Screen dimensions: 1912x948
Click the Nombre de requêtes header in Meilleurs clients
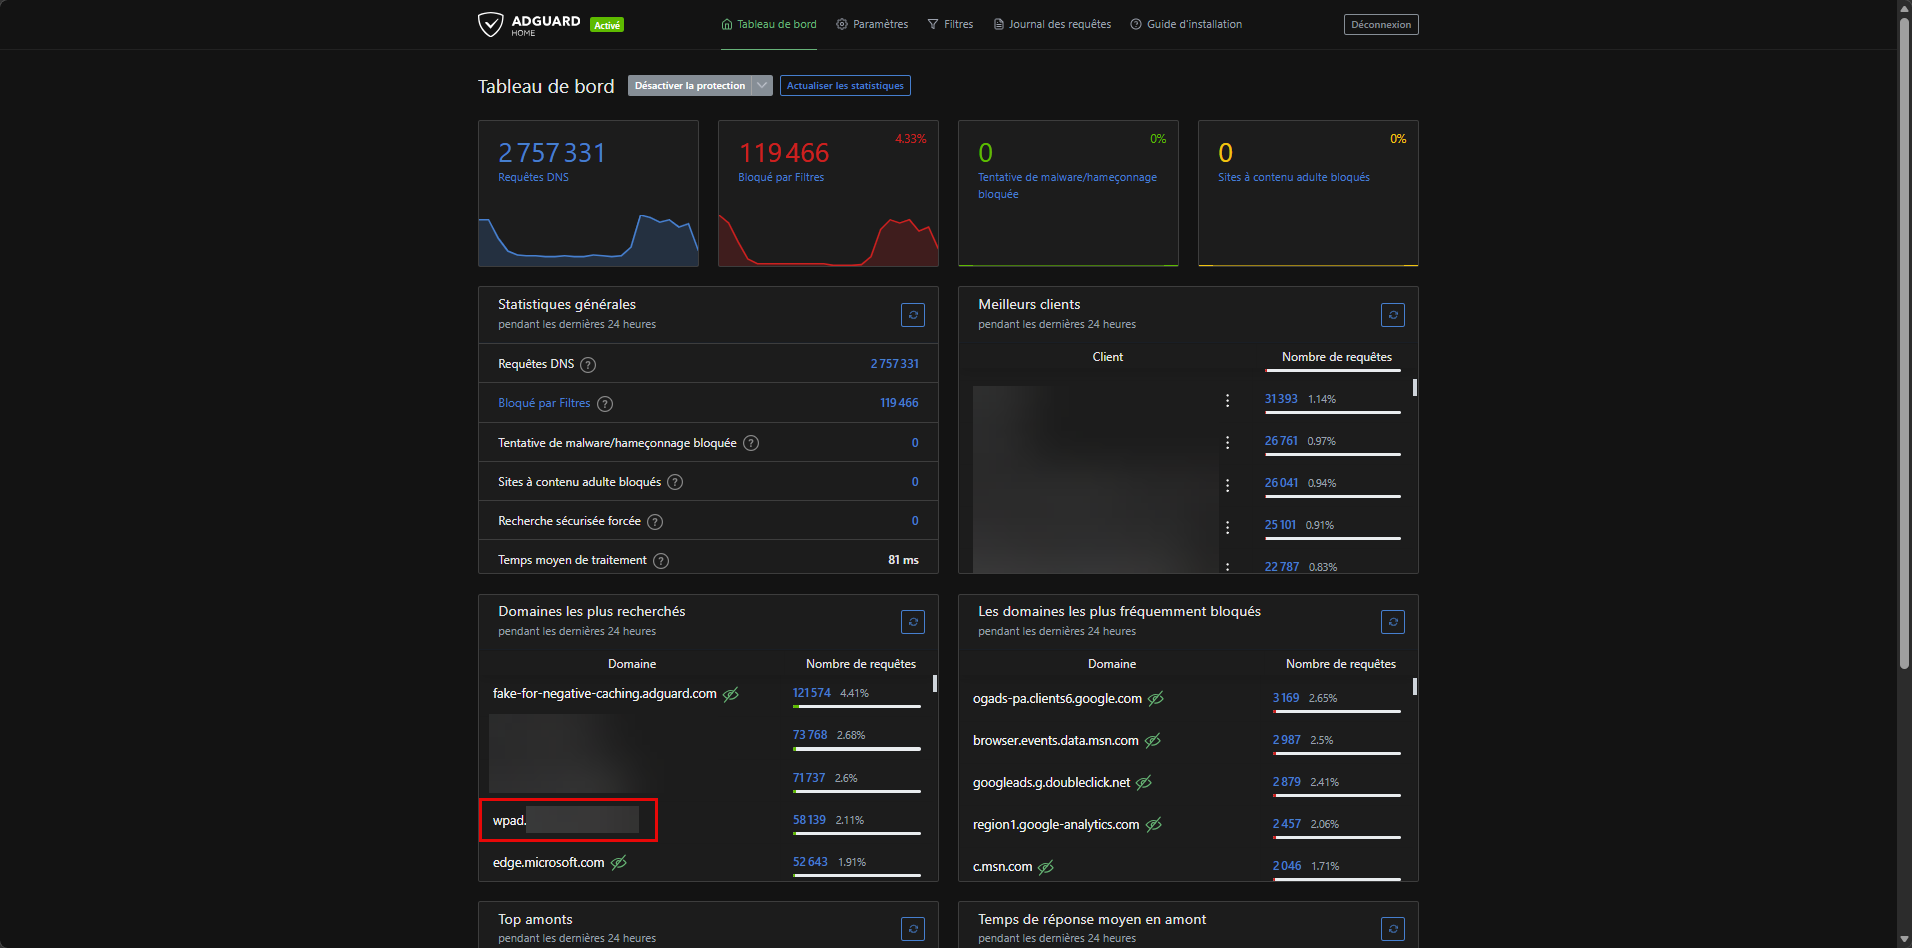point(1336,357)
